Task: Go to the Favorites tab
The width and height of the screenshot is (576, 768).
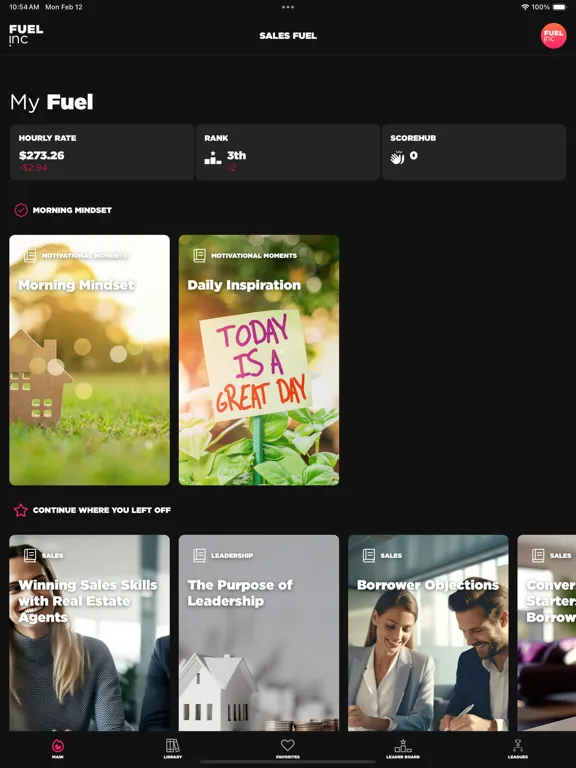Action: 288,748
